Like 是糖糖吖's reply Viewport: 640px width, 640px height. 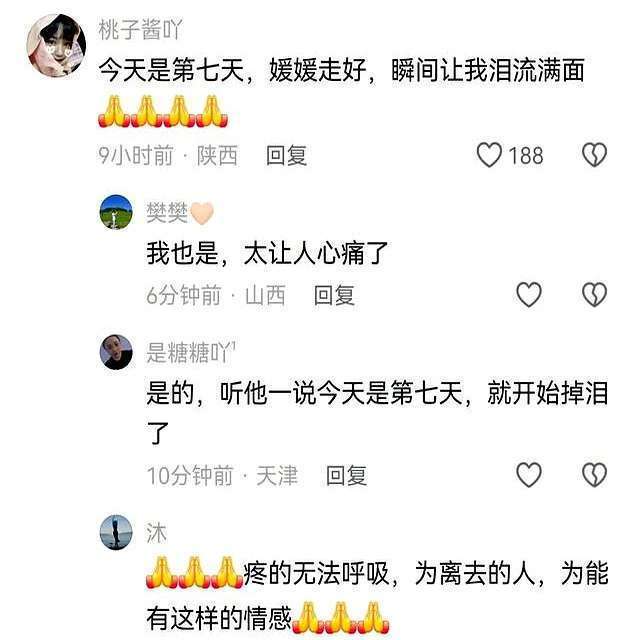point(529,475)
